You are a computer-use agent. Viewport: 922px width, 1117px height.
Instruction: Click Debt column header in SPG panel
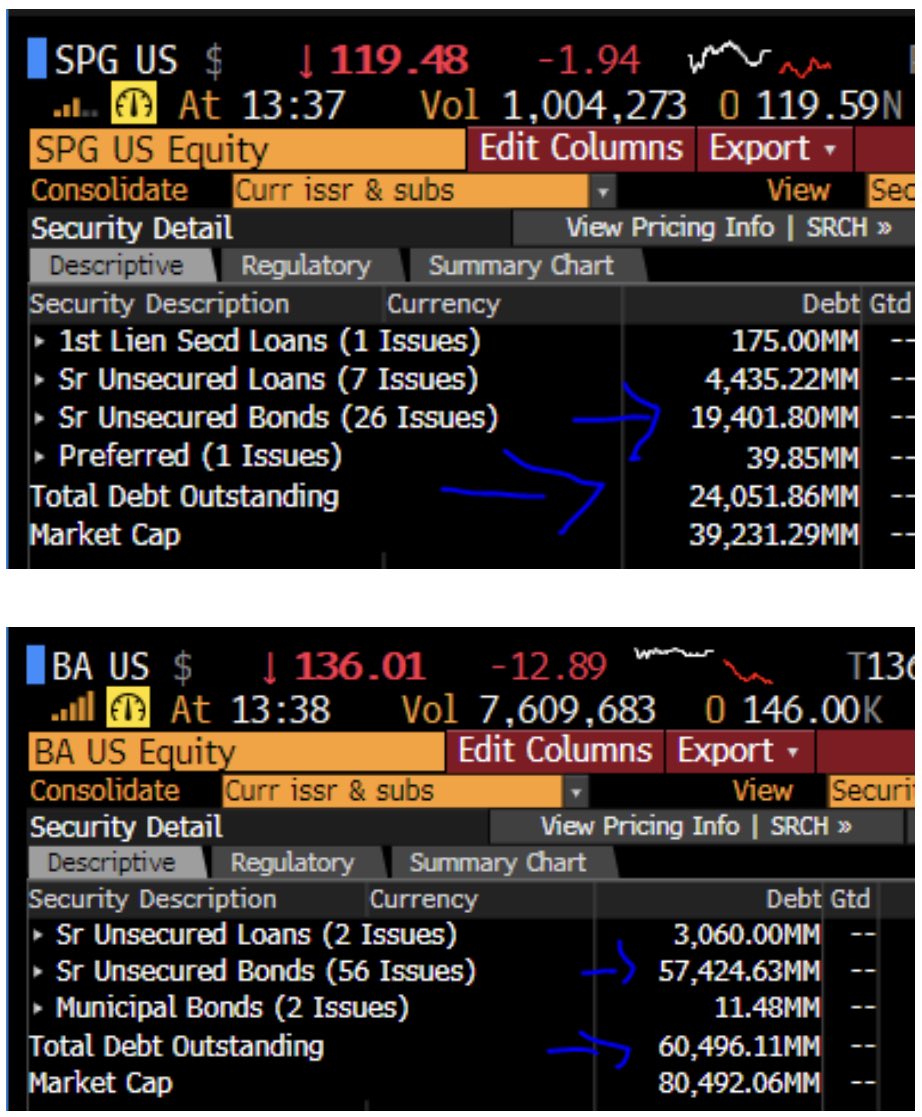pyautogui.click(x=830, y=304)
